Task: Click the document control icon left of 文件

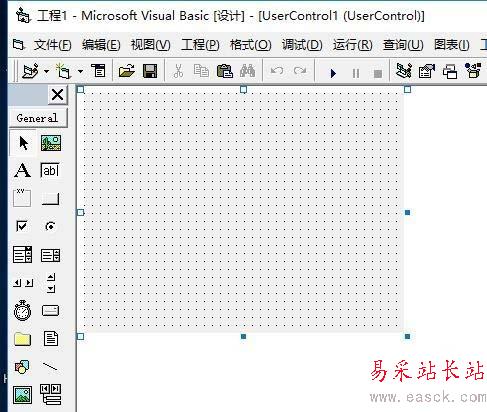Action: tap(19, 44)
